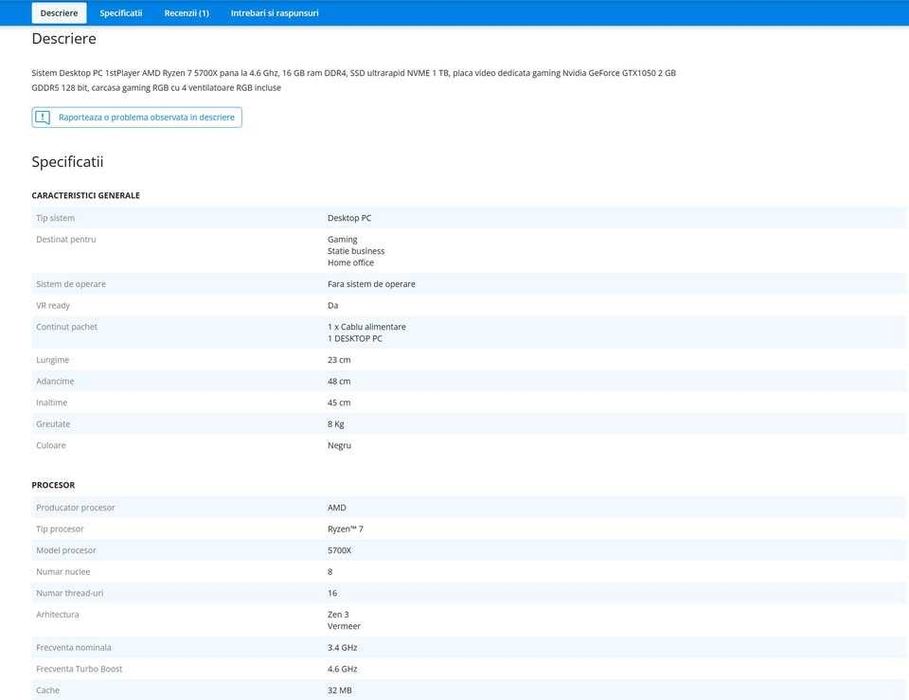Click the Frecventa Turbo Boost label
This screenshot has height=700, width=909.
[x=79, y=670]
